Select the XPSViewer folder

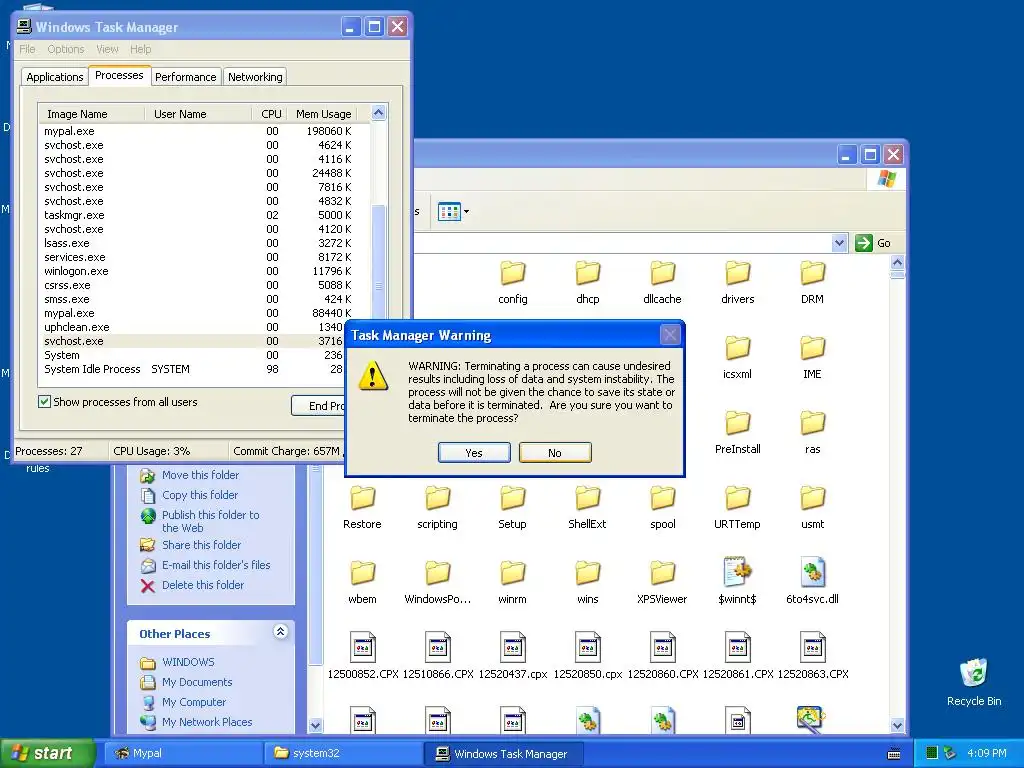[x=662, y=583]
